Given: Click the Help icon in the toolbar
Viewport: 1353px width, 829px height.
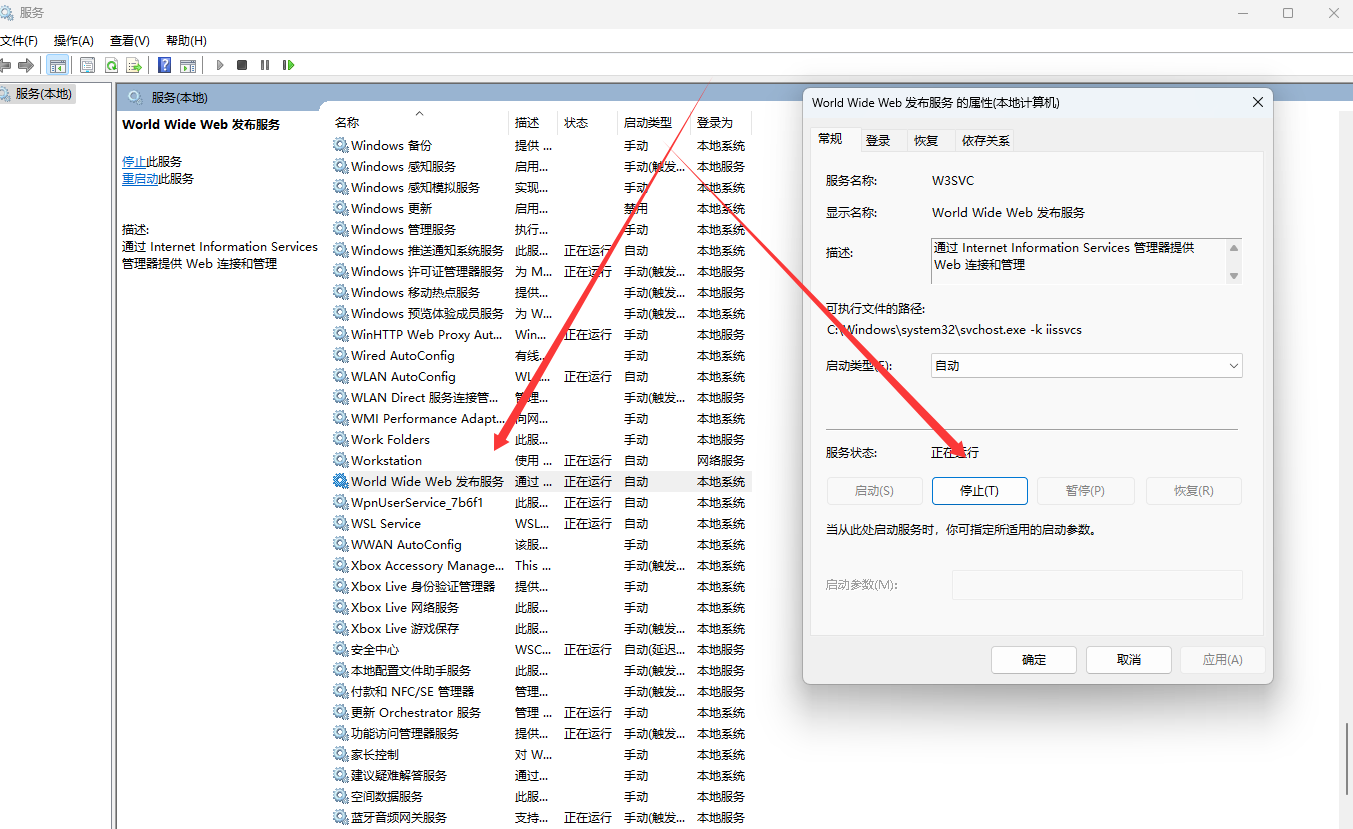Looking at the screenshot, I should (x=164, y=65).
